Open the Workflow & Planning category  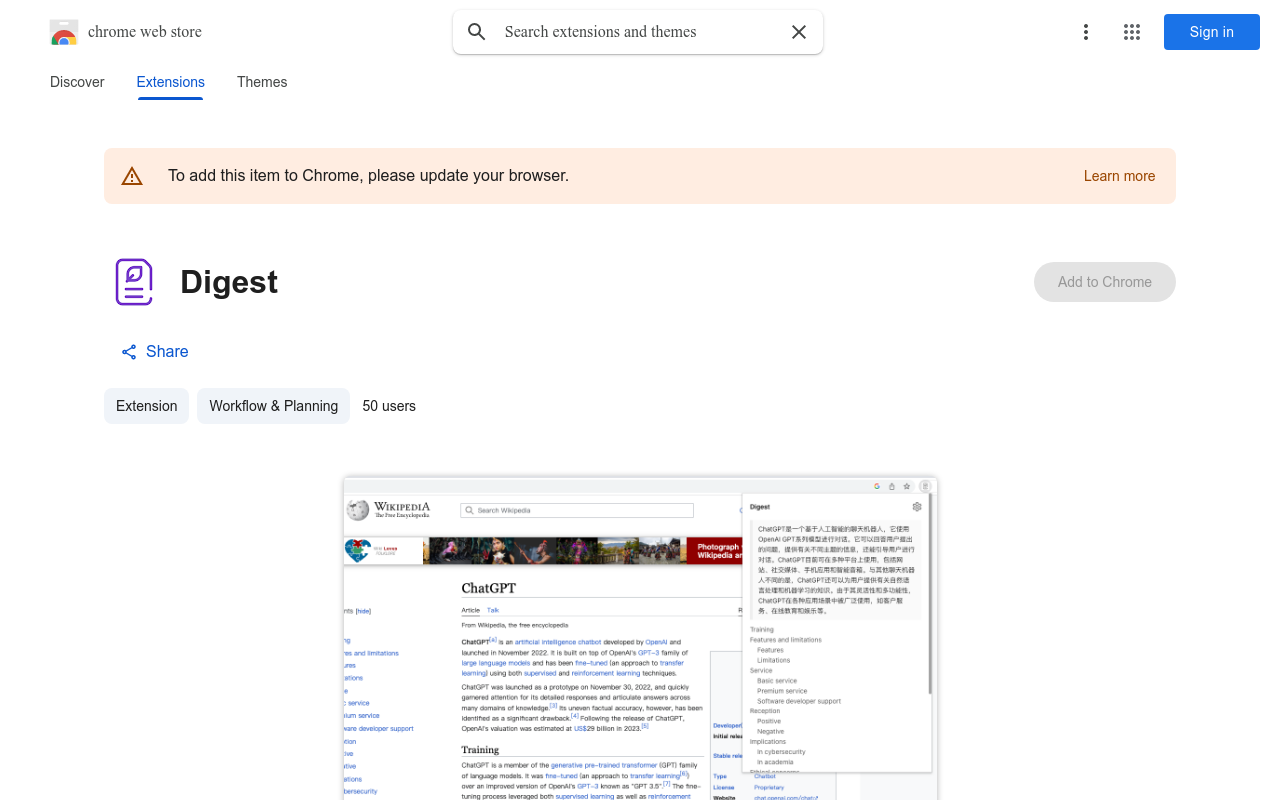[x=273, y=406]
